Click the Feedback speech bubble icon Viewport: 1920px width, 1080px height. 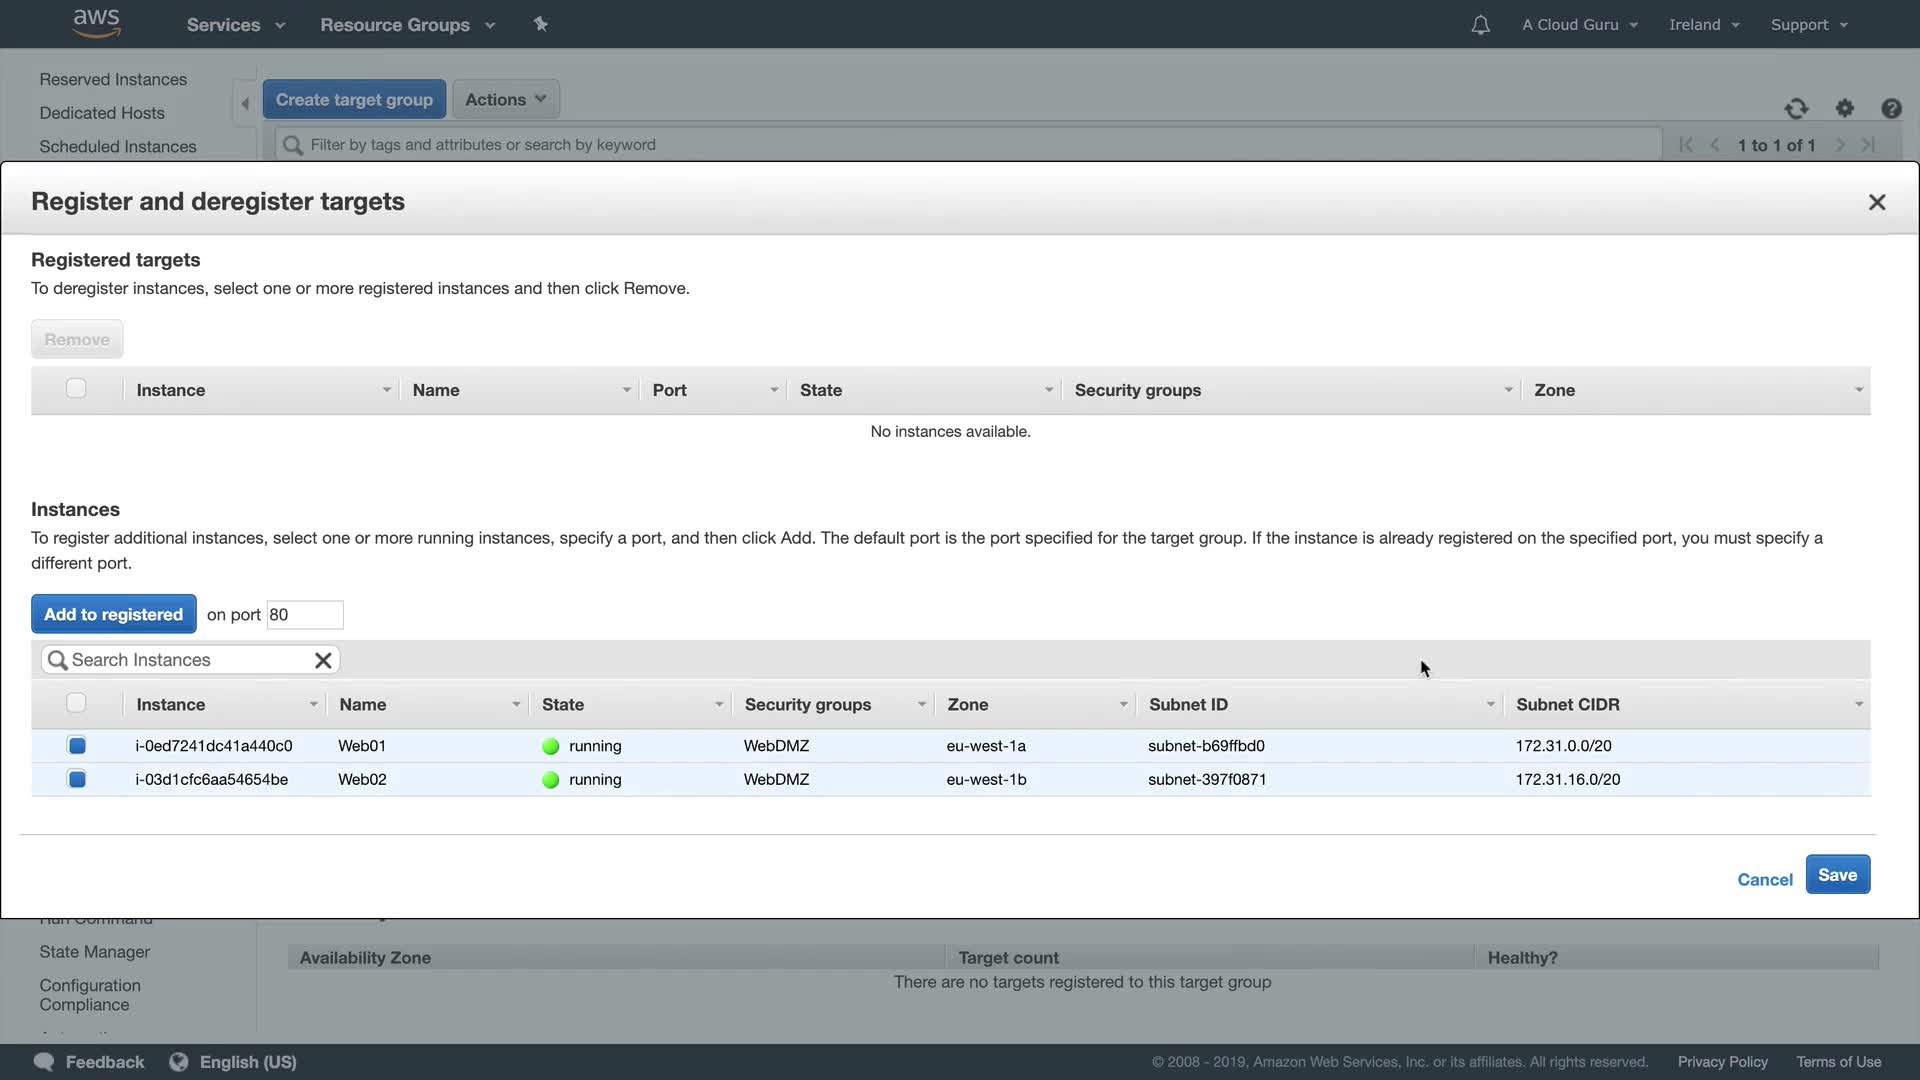coord(44,1062)
